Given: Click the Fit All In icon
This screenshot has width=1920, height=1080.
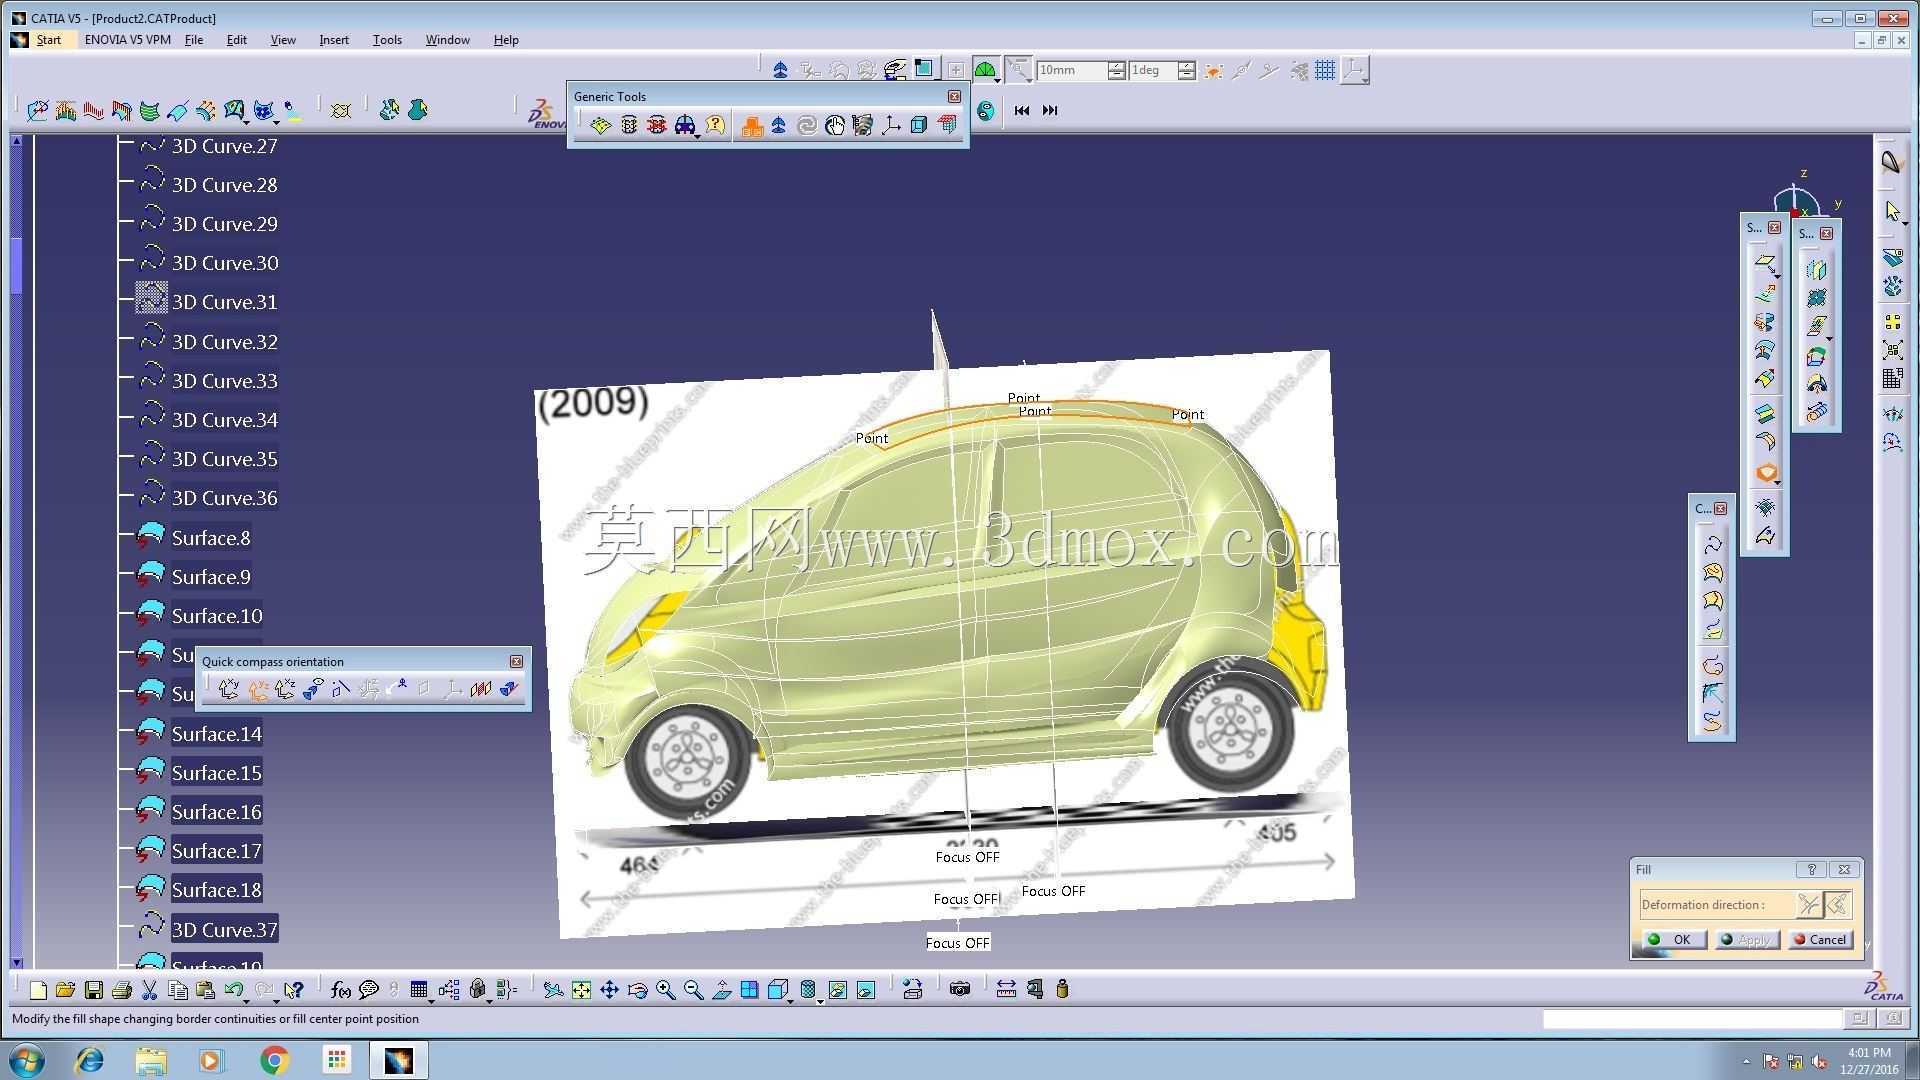Looking at the screenshot, I should (581, 990).
